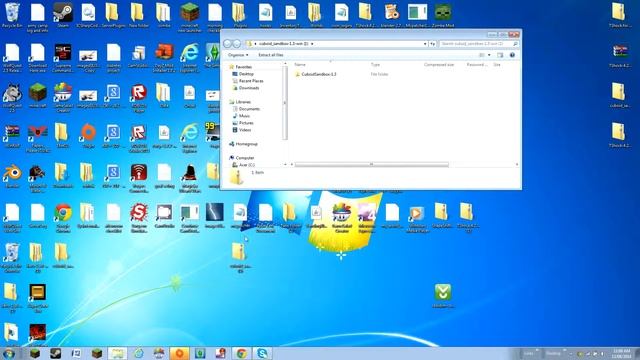Select the image lightning thumbnail desktop icon
Screen dimensions: 640x360
(215, 216)
